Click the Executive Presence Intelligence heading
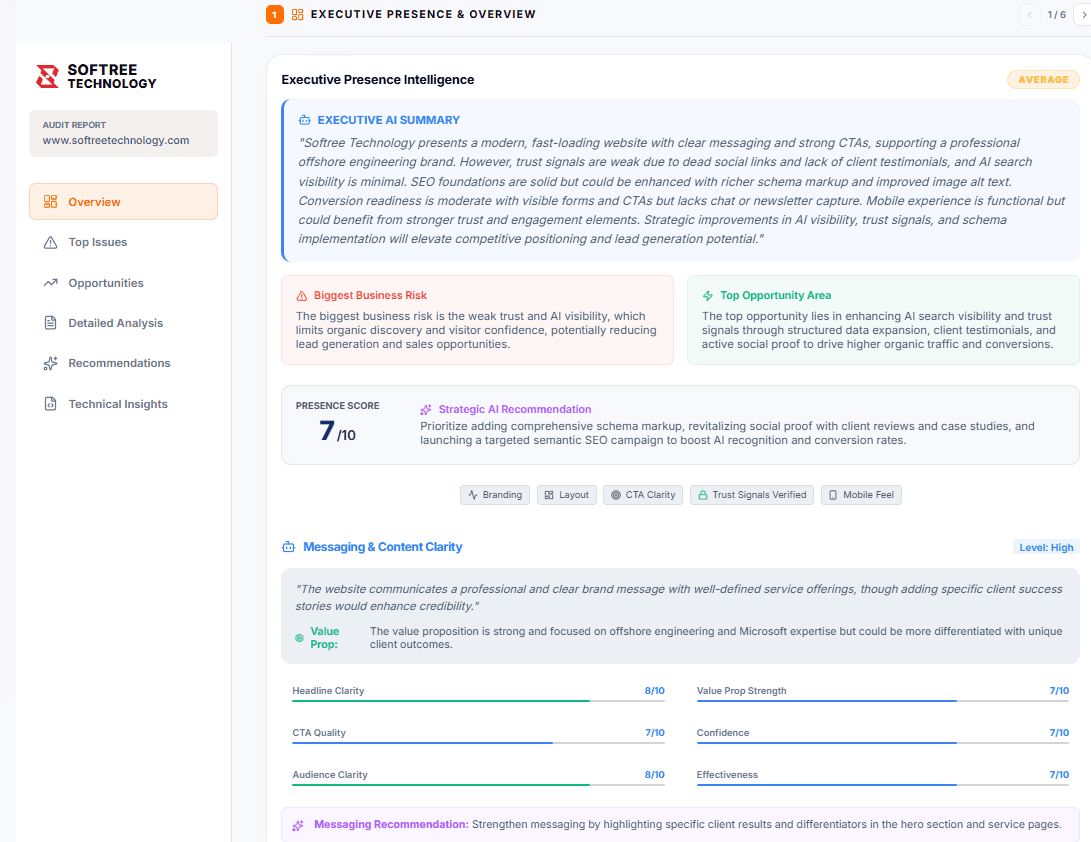The width and height of the screenshot is (1091, 842). pyautogui.click(x=378, y=79)
